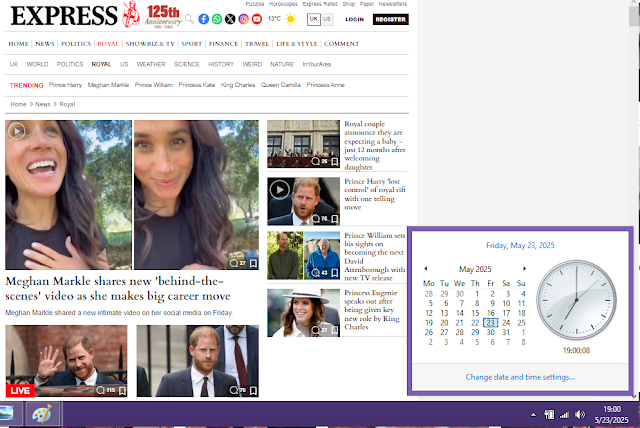The width and height of the screenshot is (640, 428).
Task: Open the Instagram social icon
Action: 244,19
